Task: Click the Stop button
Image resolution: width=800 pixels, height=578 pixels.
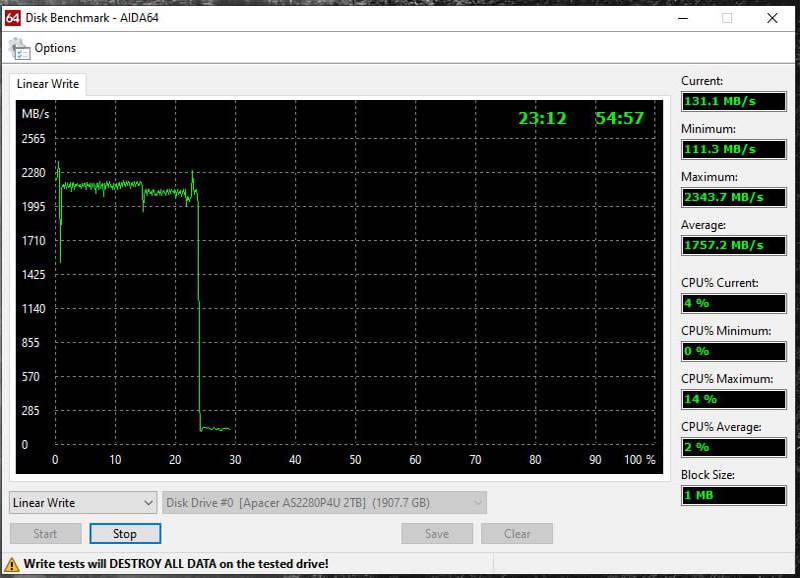Action: (x=125, y=534)
